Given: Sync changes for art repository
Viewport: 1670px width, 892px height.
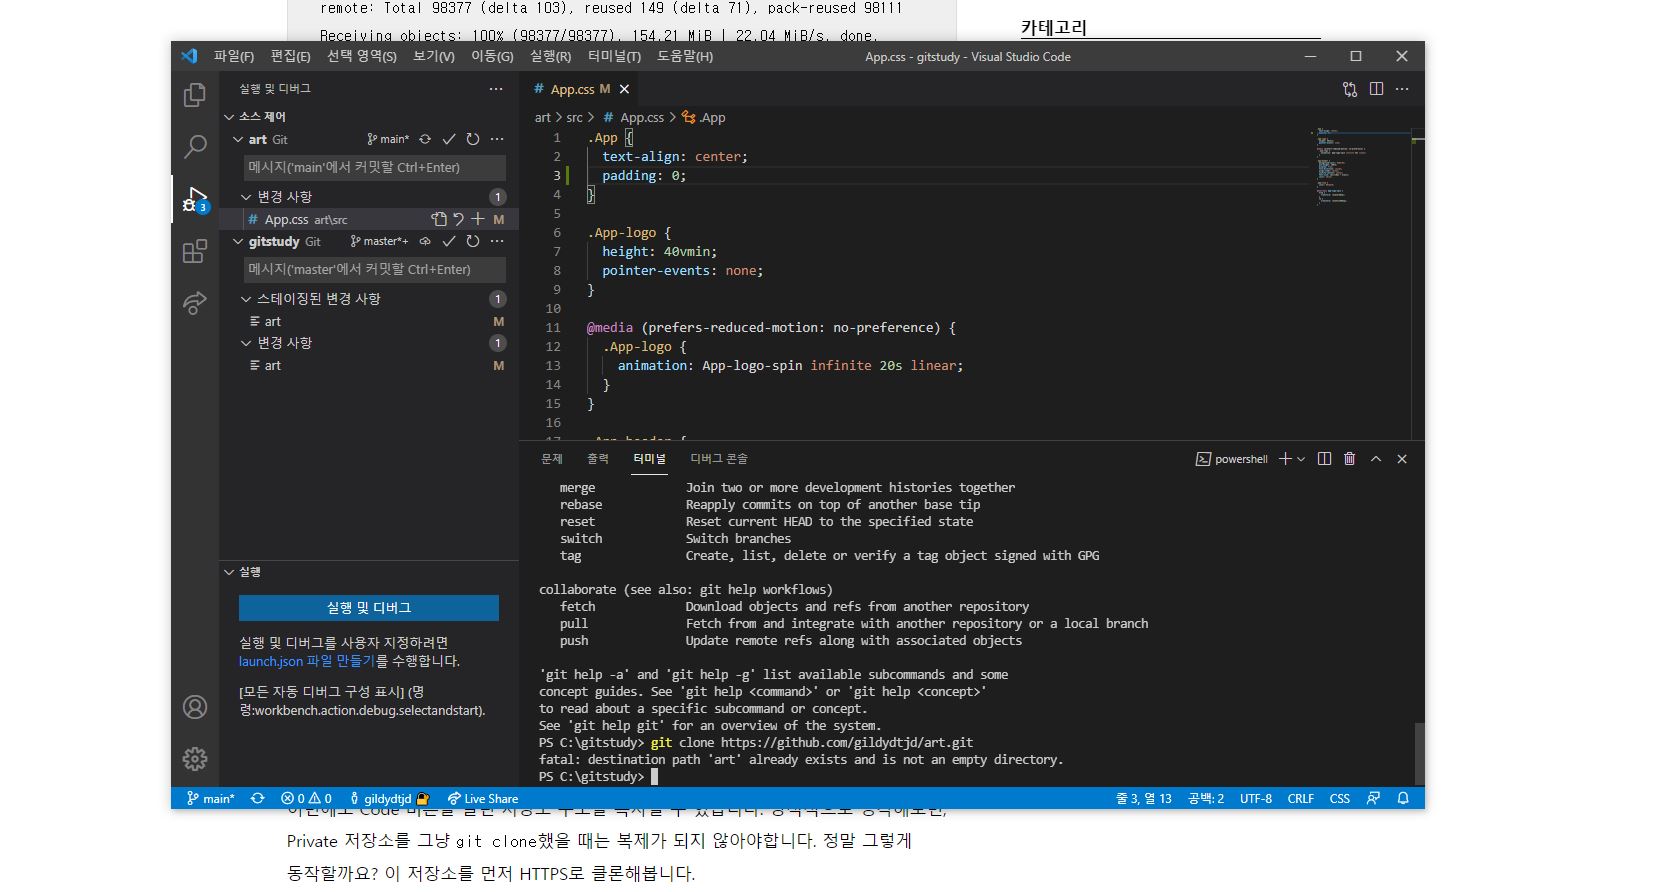Looking at the screenshot, I should point(425,139).
